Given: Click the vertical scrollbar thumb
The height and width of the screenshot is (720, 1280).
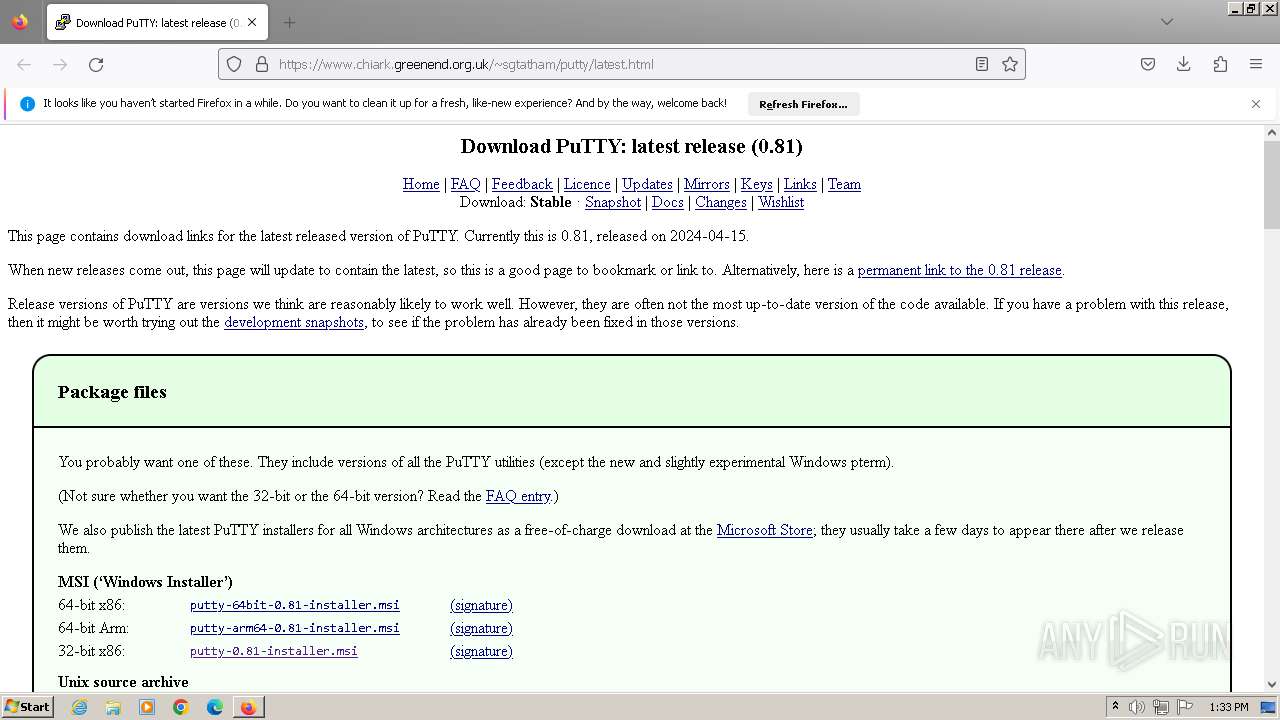Looking at the screenshot, I should (x=1272, y=185).
